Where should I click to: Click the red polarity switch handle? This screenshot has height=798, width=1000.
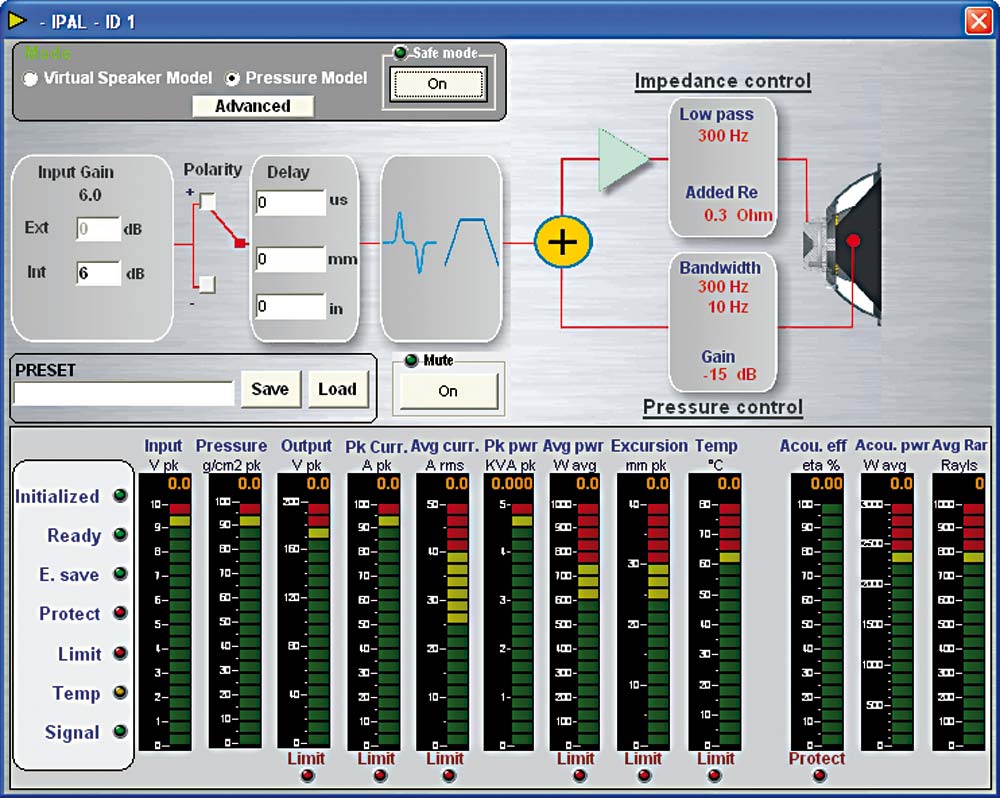pyautogui.click(x=240, y=242)
